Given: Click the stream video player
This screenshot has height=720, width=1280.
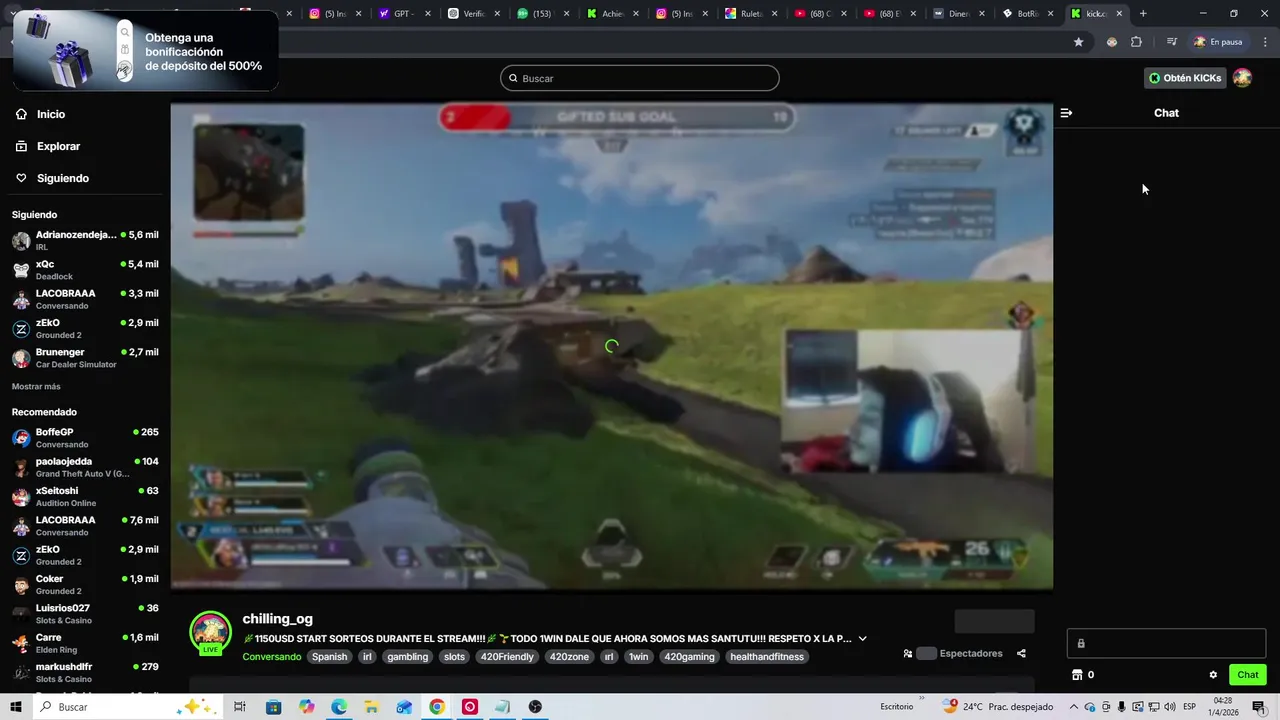Looking at the screenshot, I should tap(612, 346).
